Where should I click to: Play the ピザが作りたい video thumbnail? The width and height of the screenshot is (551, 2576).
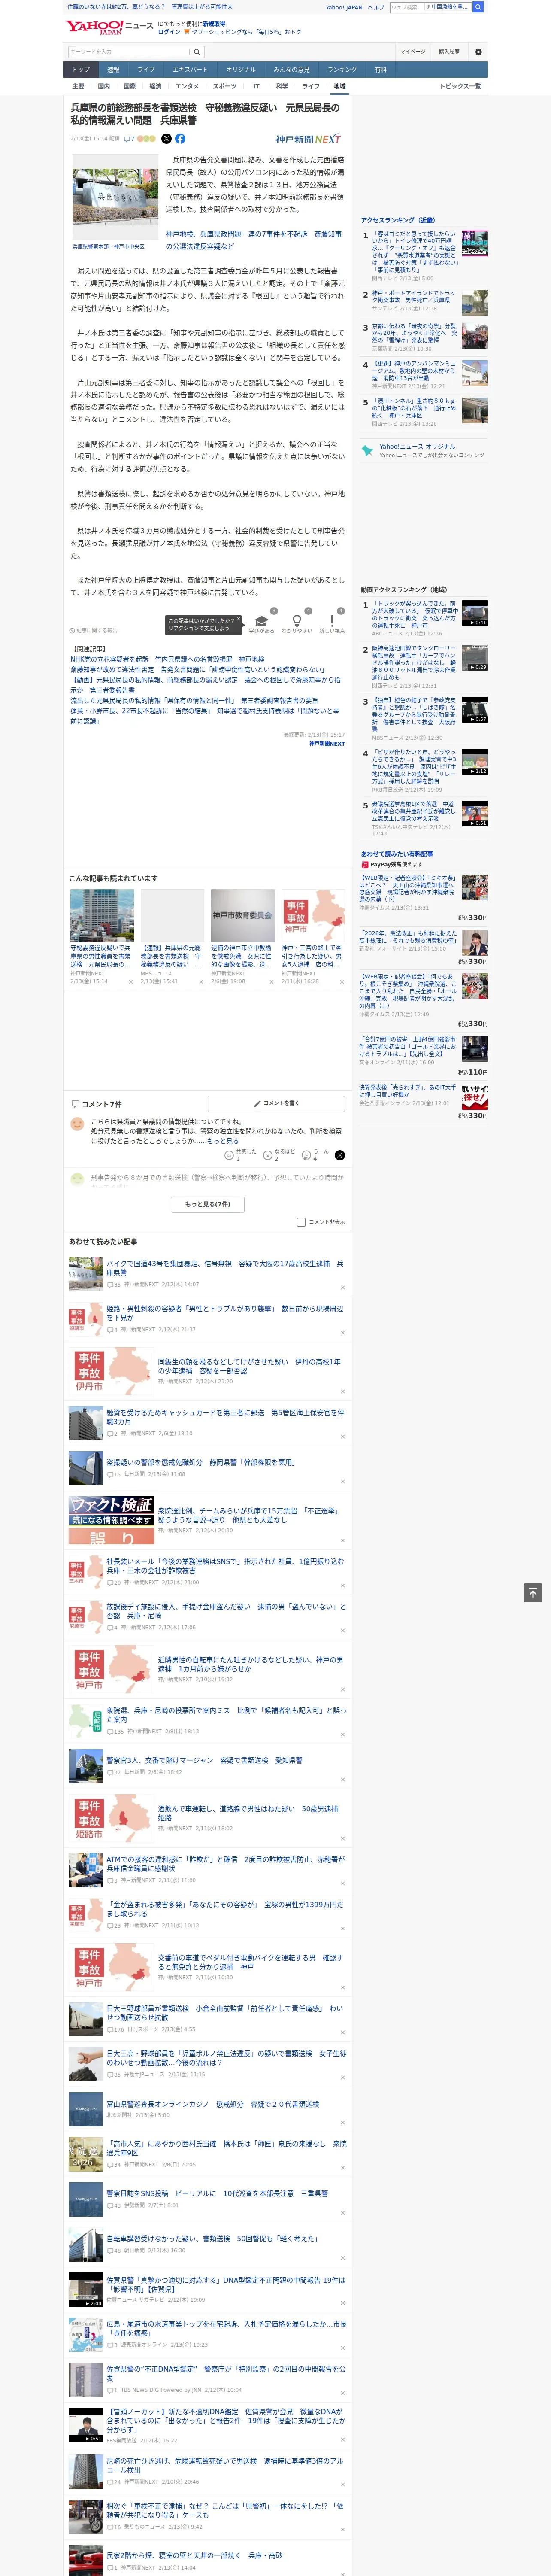[x=475, y=762]
